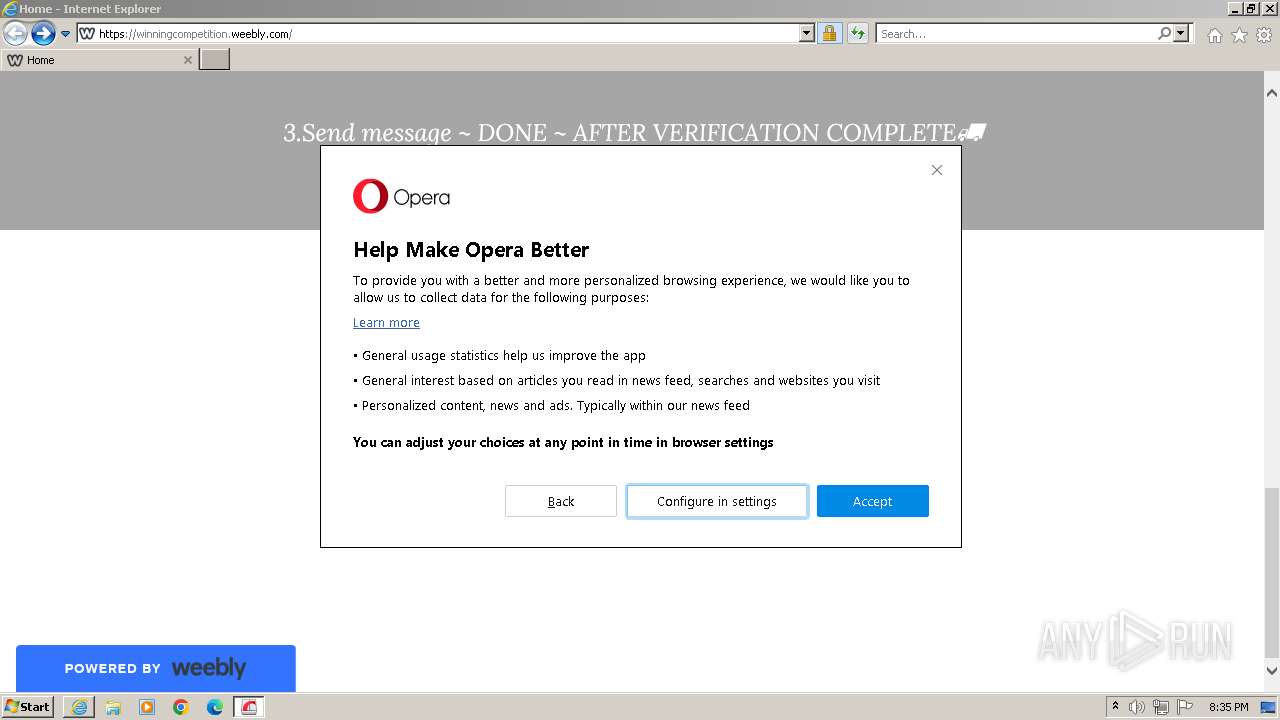Open the Tools gear menu
1280x720 pixels.
(x=1264, y=35)
